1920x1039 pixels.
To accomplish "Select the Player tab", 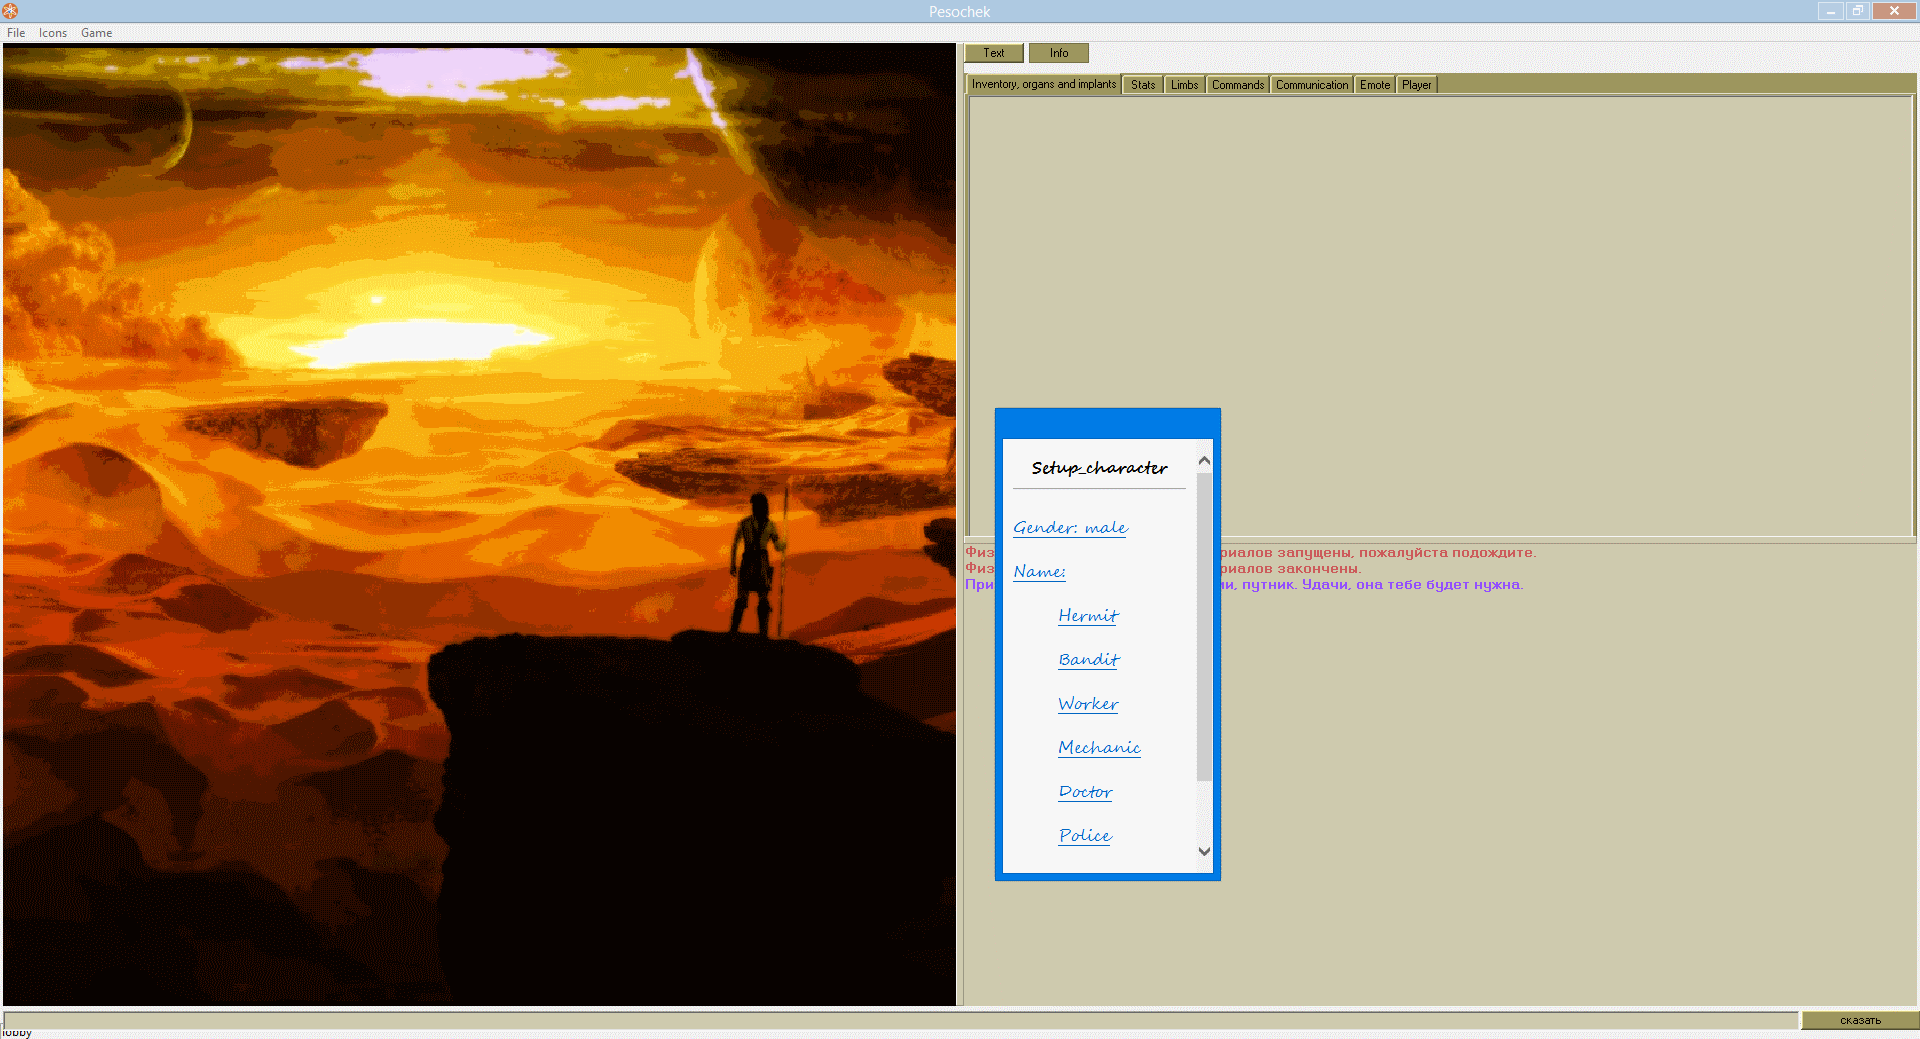I will (x=1417, y=85).
